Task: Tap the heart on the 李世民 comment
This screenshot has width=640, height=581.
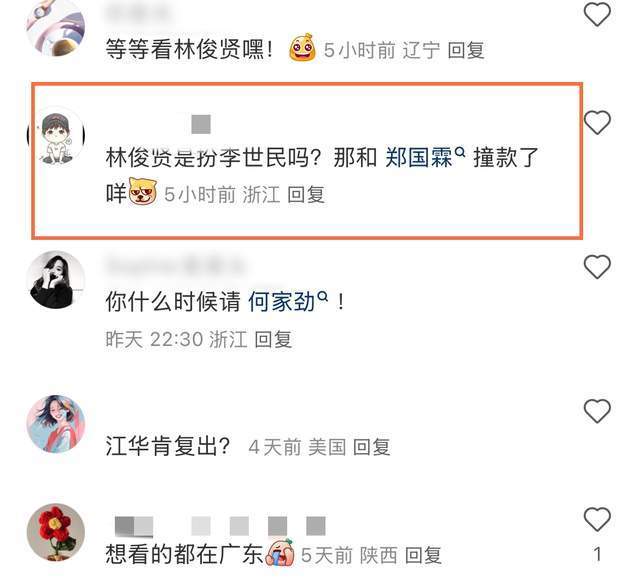Action: click(597, 122)
